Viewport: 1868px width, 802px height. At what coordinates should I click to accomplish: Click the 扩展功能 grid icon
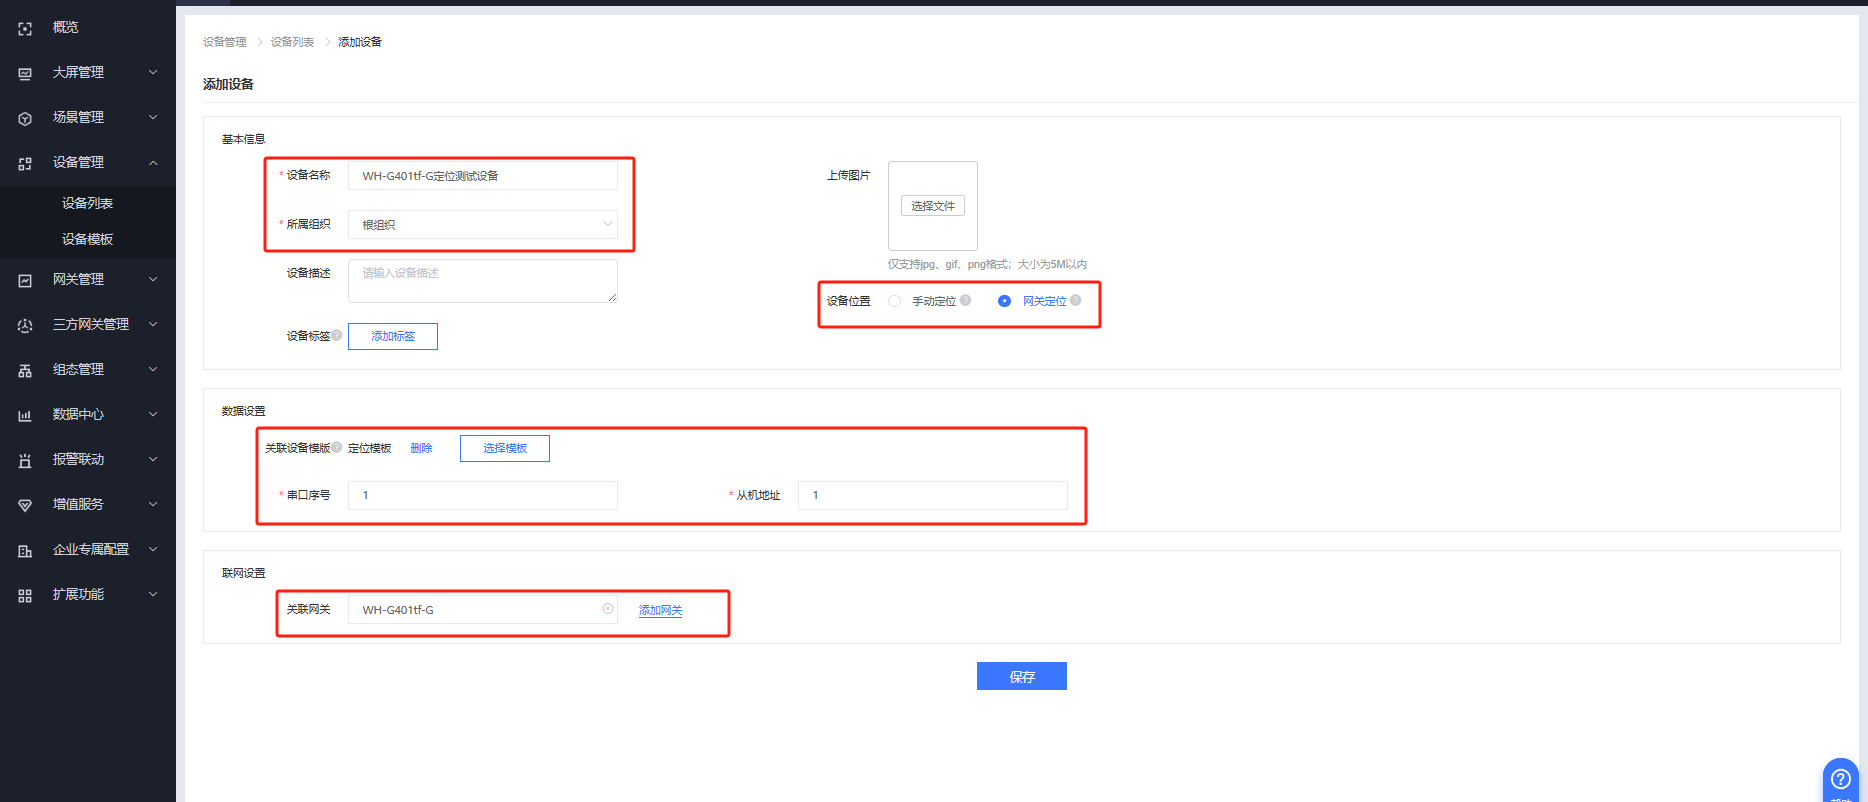point(25,596)
